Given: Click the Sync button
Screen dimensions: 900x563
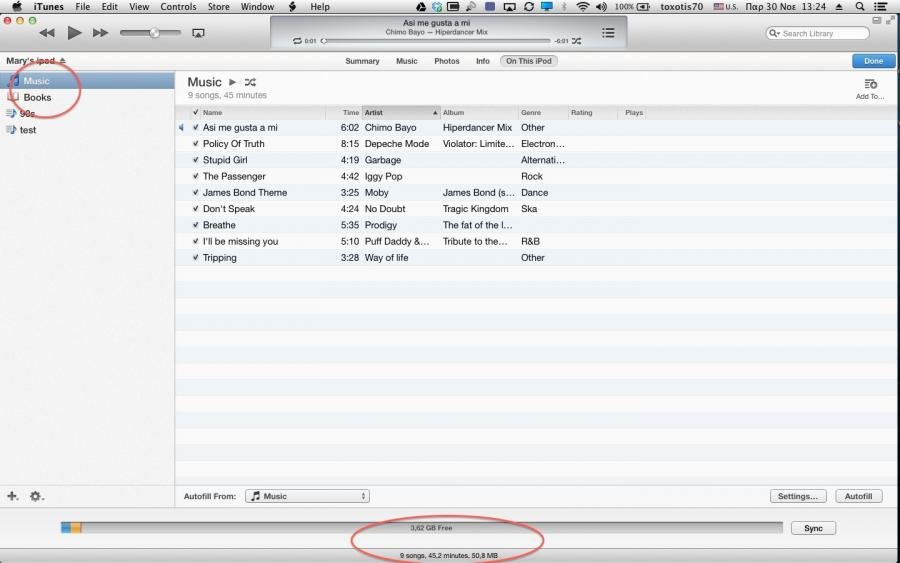Looking at the screenshot, I should [813, 528].
